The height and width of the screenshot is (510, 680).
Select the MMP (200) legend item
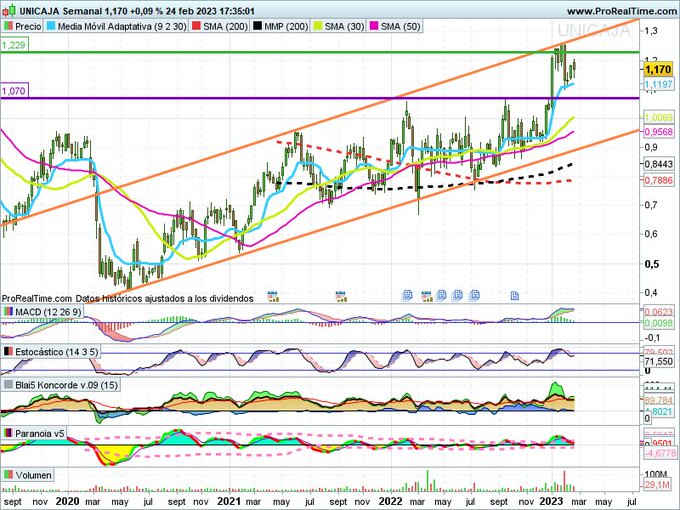[x=280, y=26]
